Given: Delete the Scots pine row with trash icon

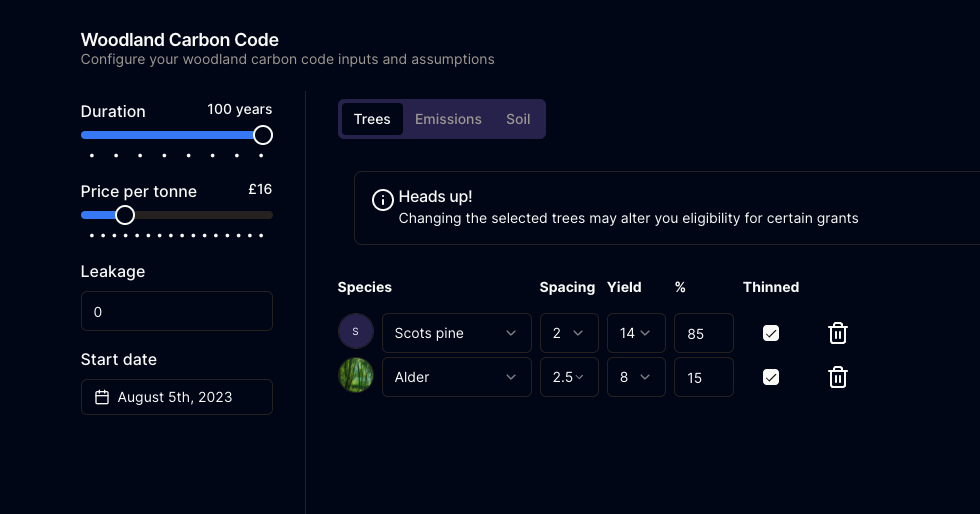Looking at the screenshot, I should [x=838, y=333].
